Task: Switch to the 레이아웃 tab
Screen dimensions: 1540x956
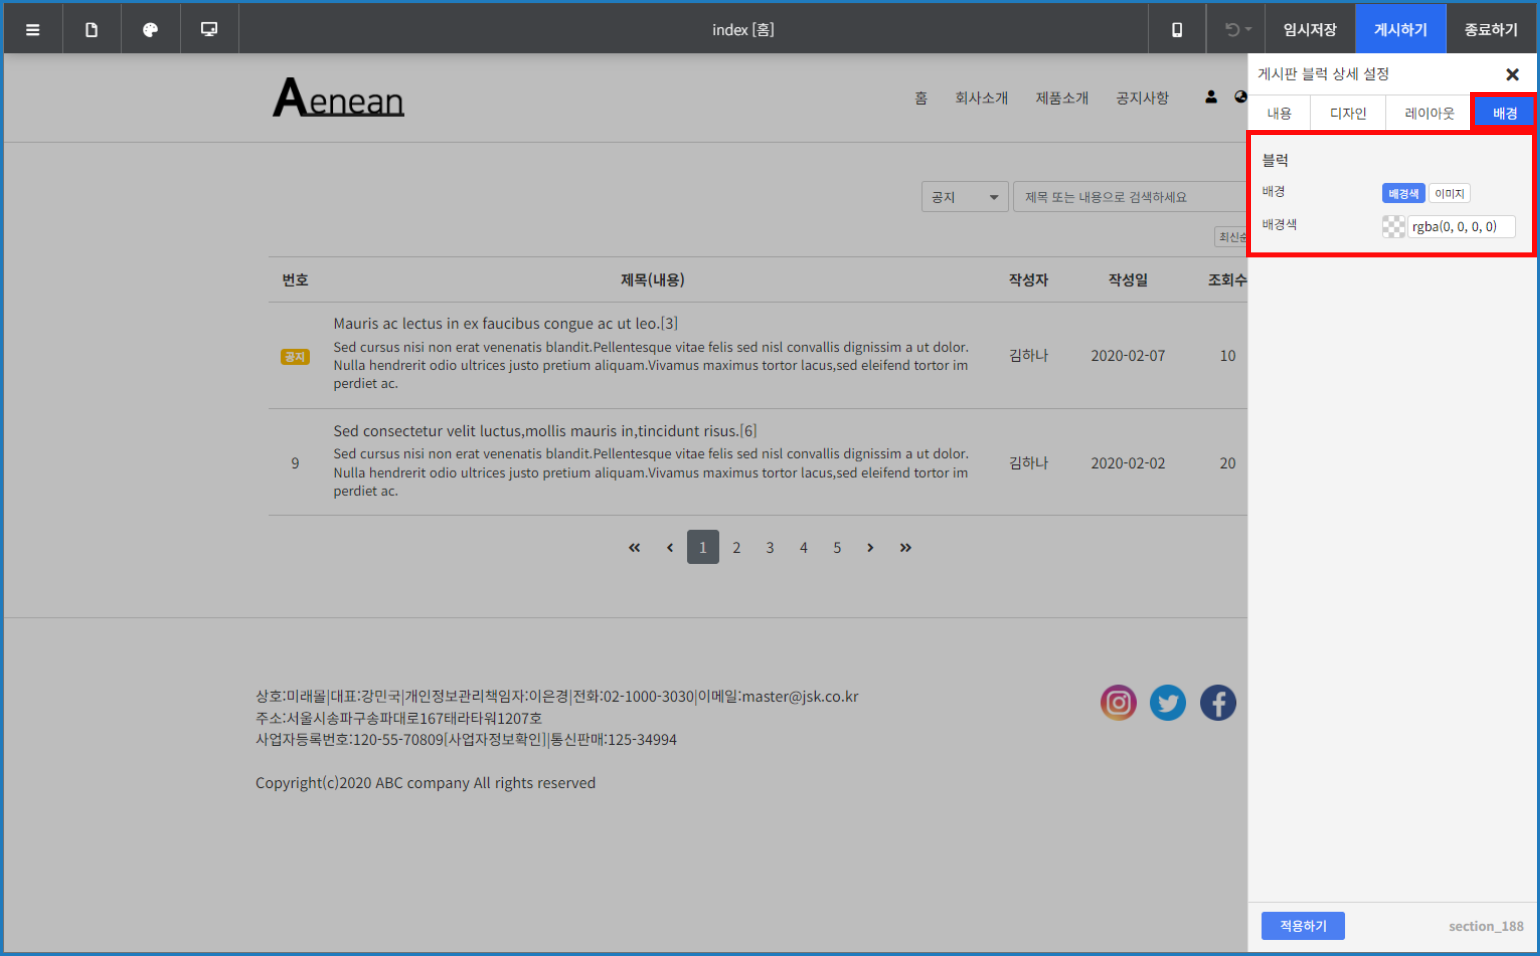Action: click(1429, 113)
